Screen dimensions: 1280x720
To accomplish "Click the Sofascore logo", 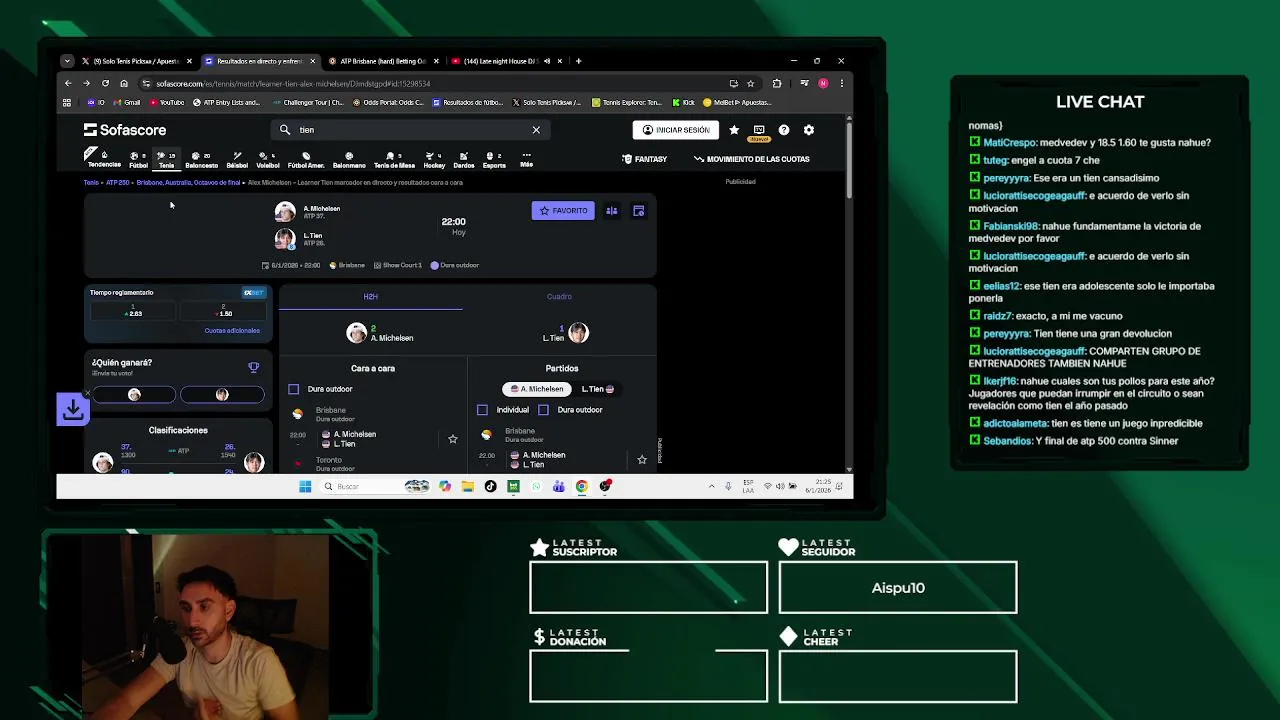I will pyautogui.click(x=125, y=130).
